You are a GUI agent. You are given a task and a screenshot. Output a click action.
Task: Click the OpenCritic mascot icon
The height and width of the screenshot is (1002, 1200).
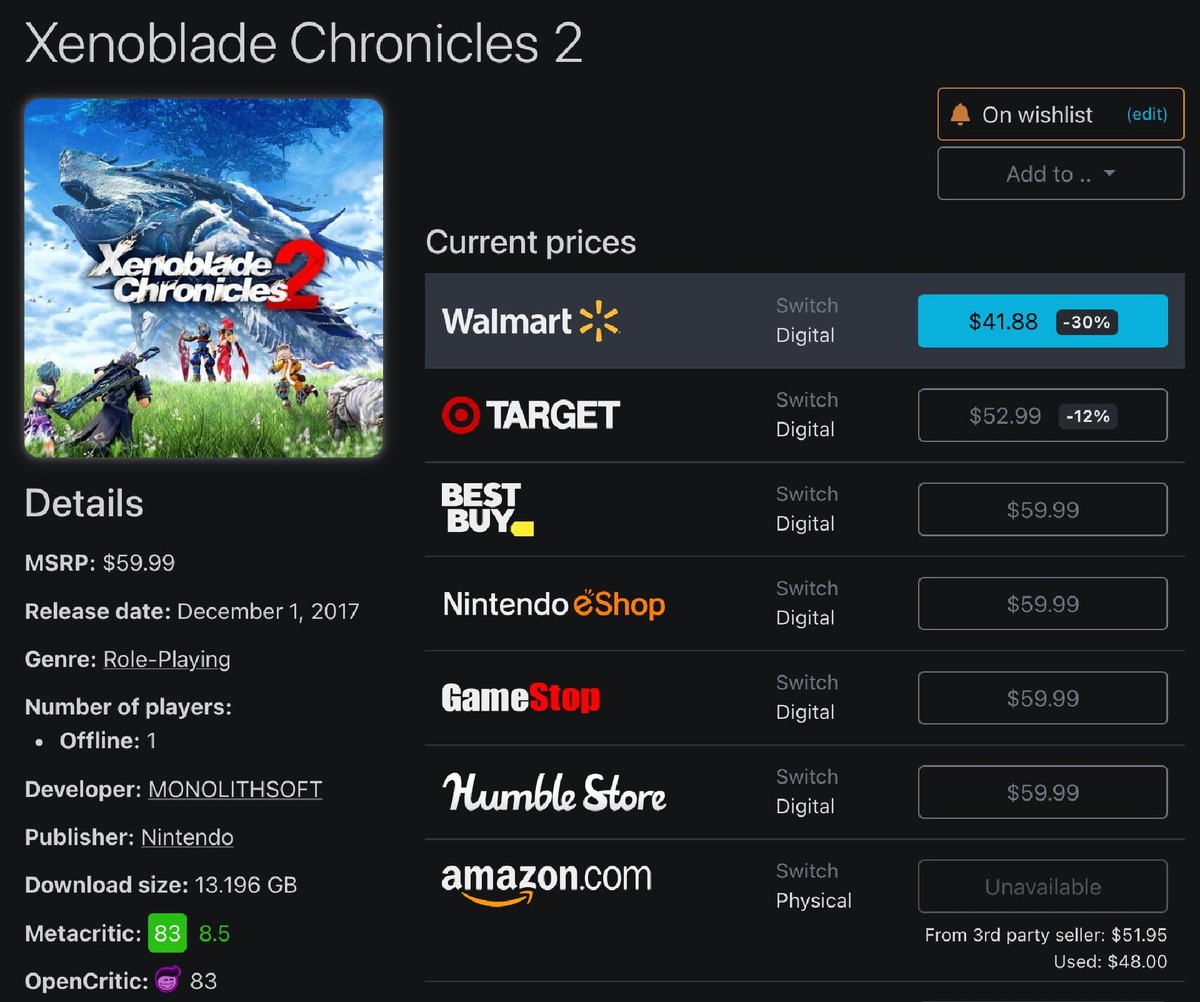click(168, 981)
